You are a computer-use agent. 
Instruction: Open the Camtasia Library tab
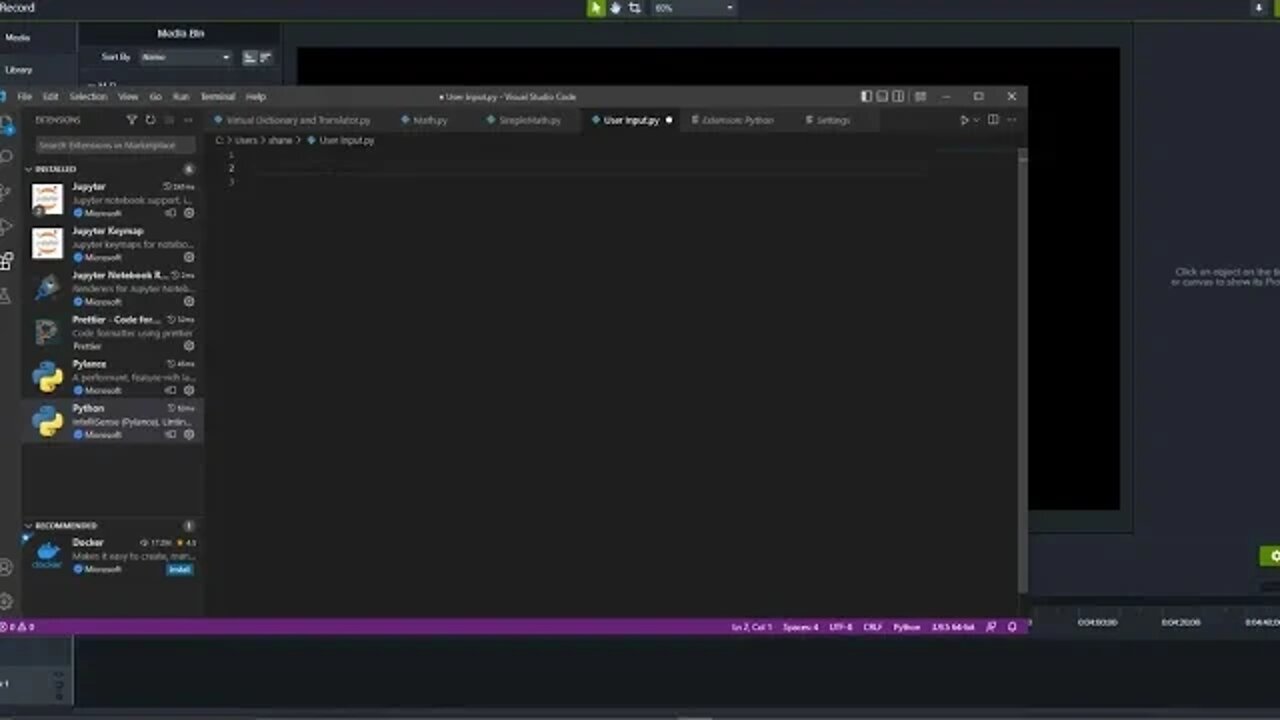click(19, 70)
